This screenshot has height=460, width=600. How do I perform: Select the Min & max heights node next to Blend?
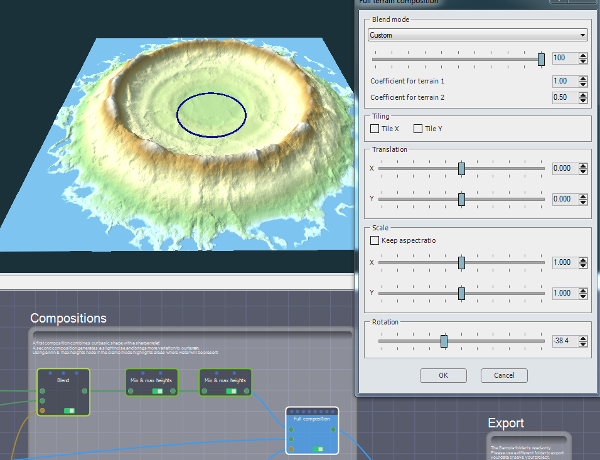pyautogui.click(x=152, y=380)
